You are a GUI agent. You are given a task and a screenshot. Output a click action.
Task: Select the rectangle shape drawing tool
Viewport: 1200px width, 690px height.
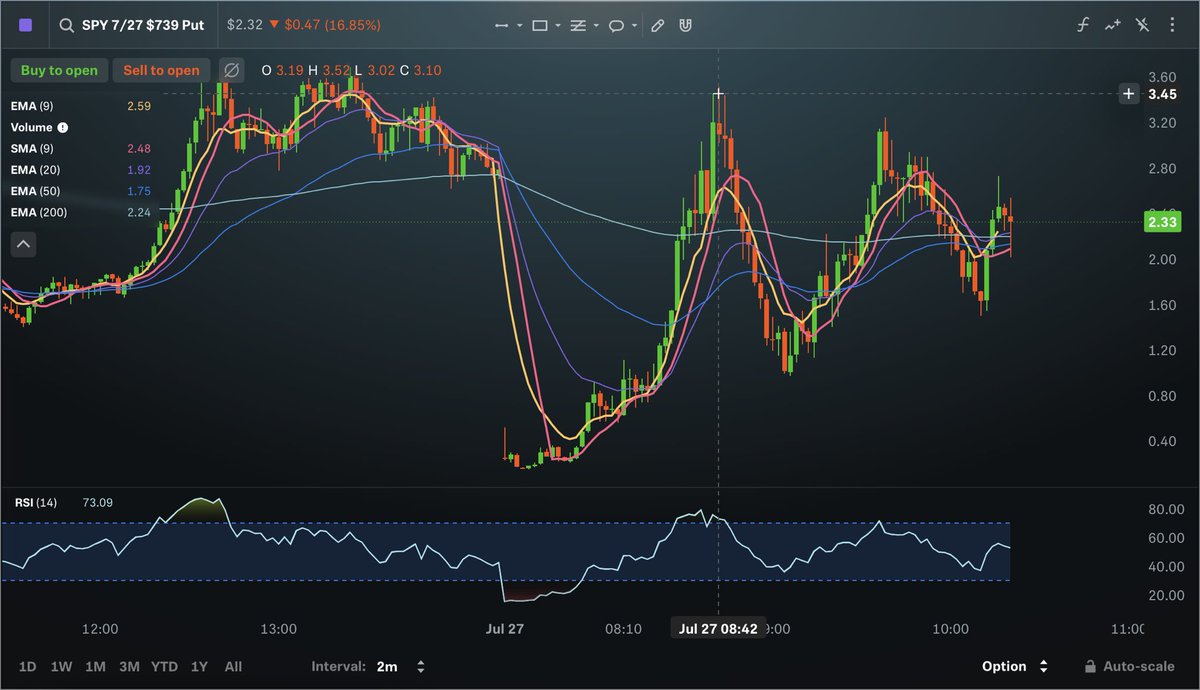click(x=540, y=26)
